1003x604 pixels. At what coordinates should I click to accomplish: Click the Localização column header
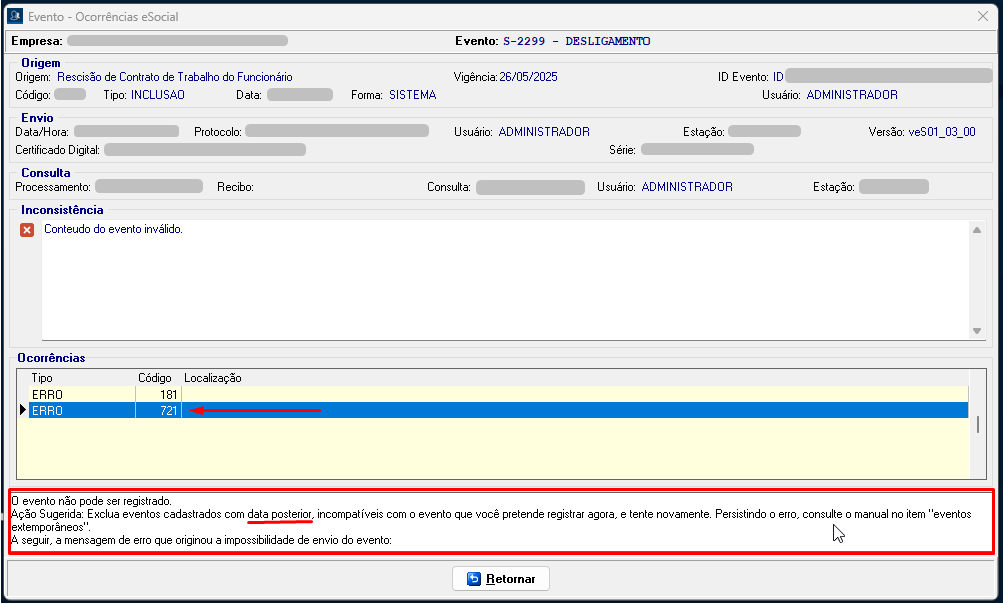212,378
